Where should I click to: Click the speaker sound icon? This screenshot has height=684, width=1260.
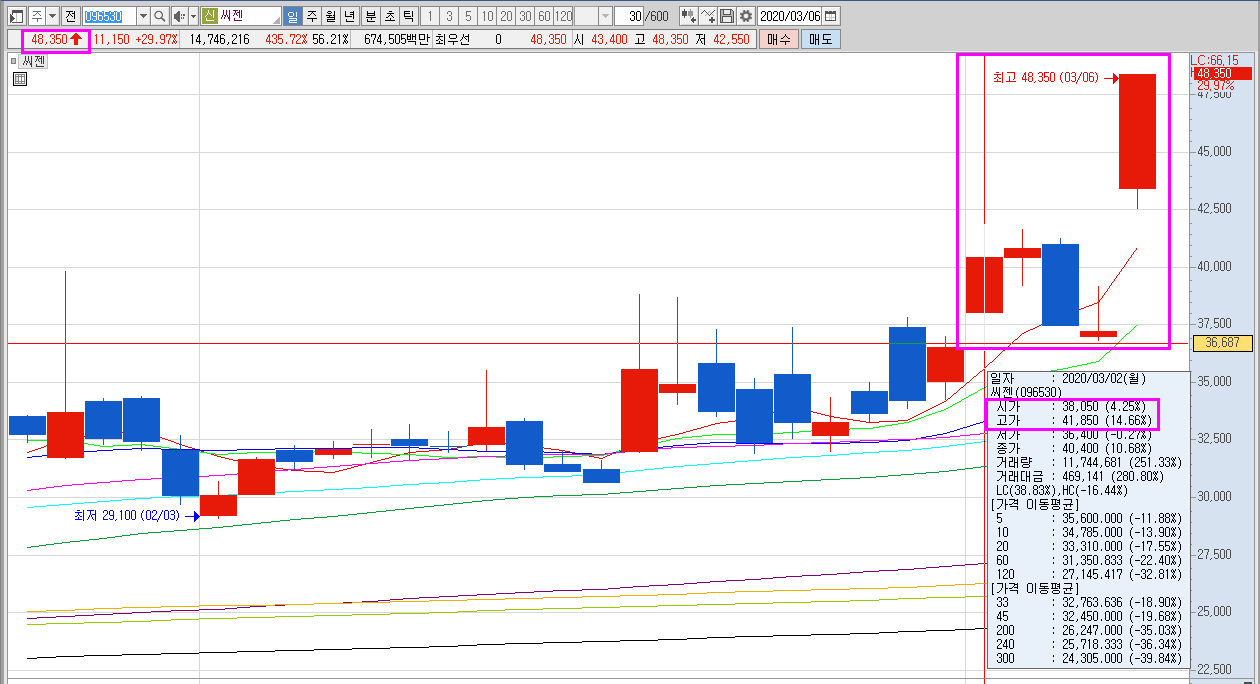[178, 16]
